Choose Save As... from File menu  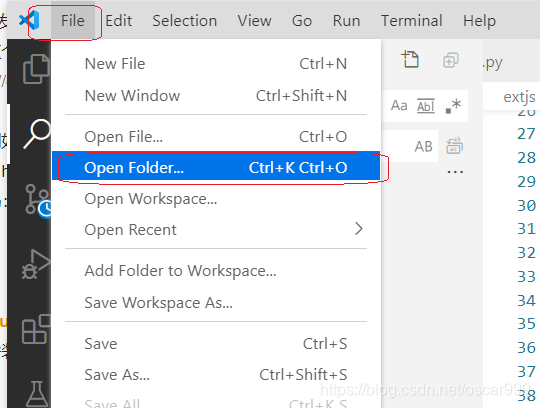tap(216, 375)
